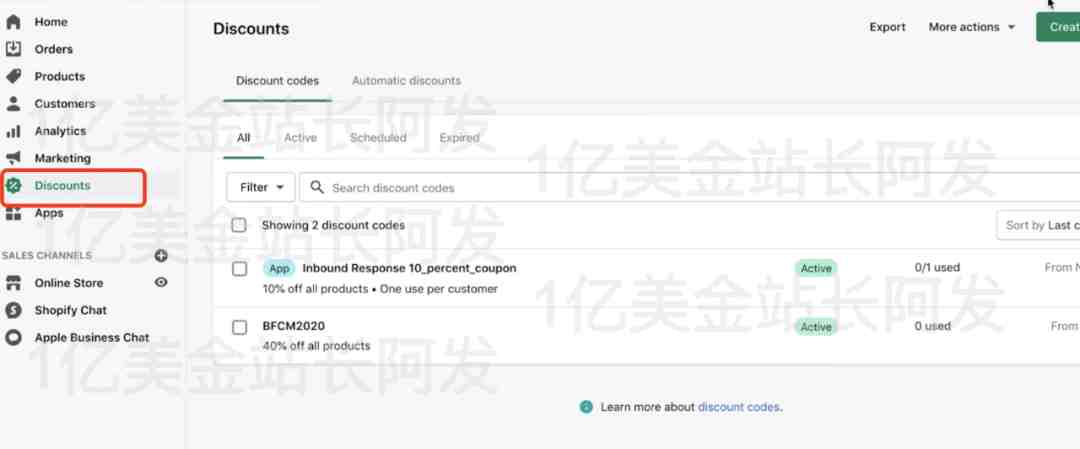Viewport: 1080px width, 449px height.
Task: Select the Discount codes tab
Action: [278, 81]
